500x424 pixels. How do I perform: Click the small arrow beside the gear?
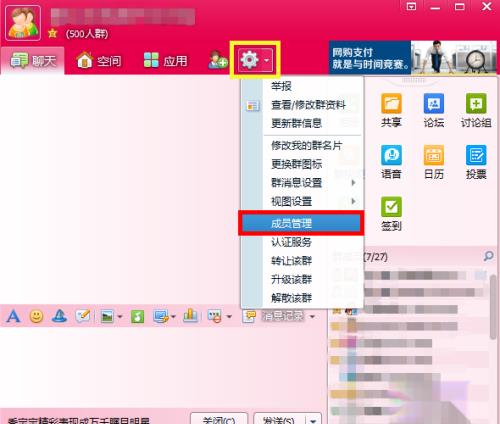(267, 61)
